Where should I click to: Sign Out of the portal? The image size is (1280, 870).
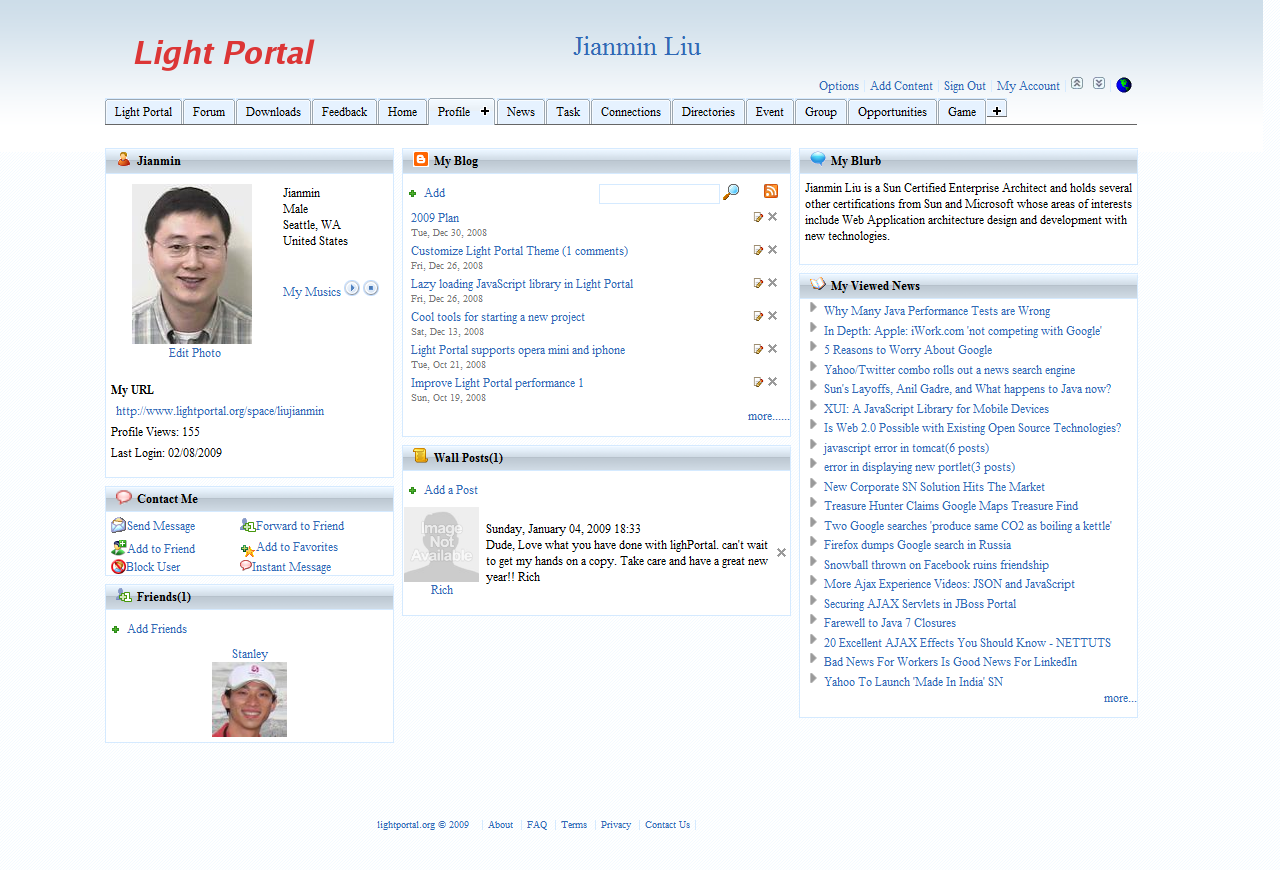(965, 86)
